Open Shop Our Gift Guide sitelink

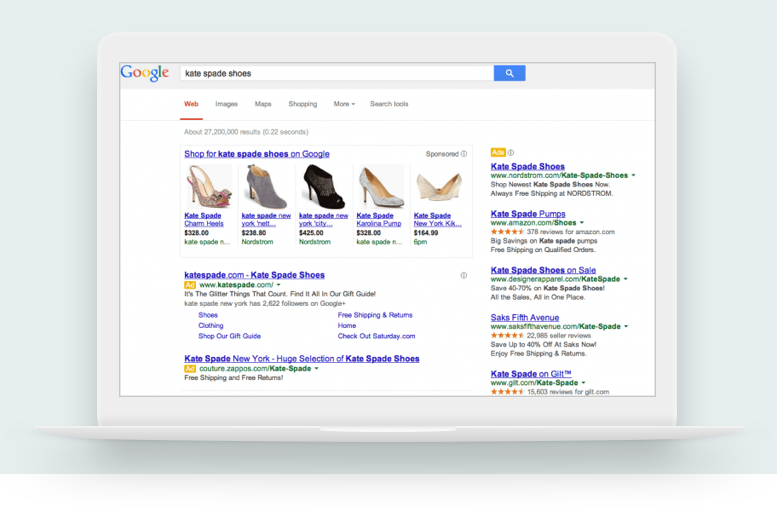229,336
